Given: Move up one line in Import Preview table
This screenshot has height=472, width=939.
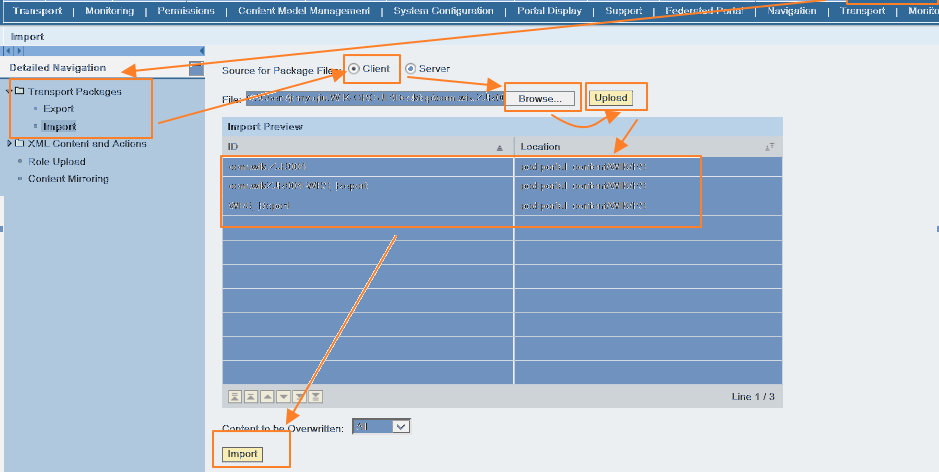Looking at the screenshot, I should click(x=267, y=397).
